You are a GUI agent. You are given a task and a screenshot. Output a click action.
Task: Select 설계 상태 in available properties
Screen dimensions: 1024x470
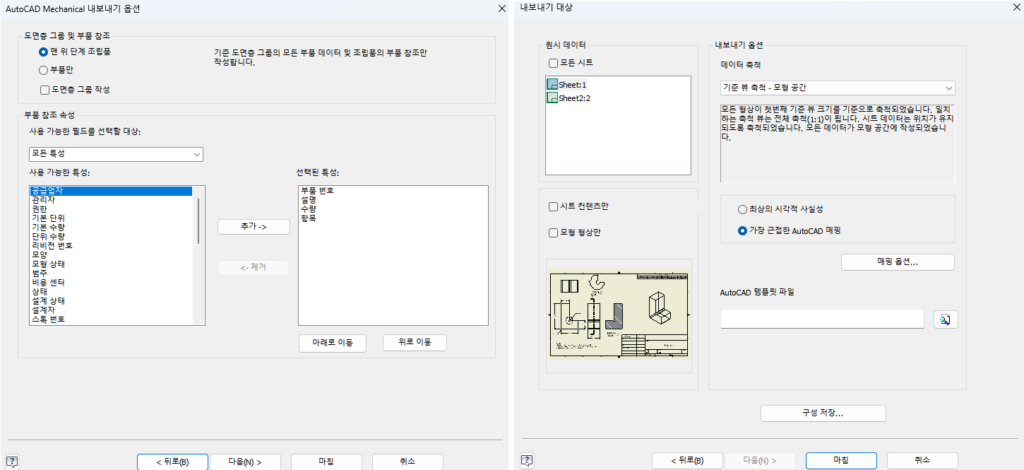coord(47,300)
